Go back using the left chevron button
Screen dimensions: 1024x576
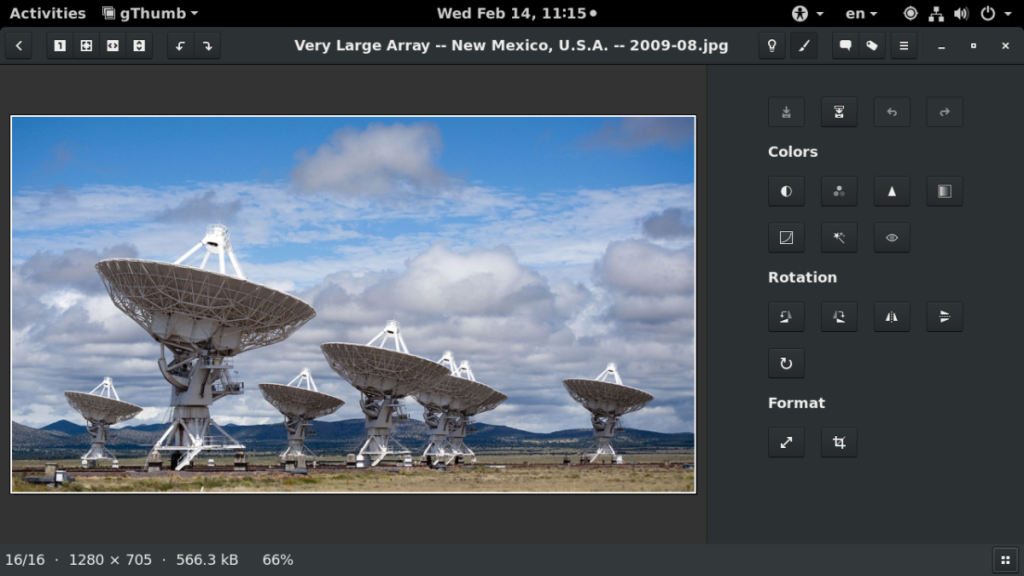(x=19, y=46)
